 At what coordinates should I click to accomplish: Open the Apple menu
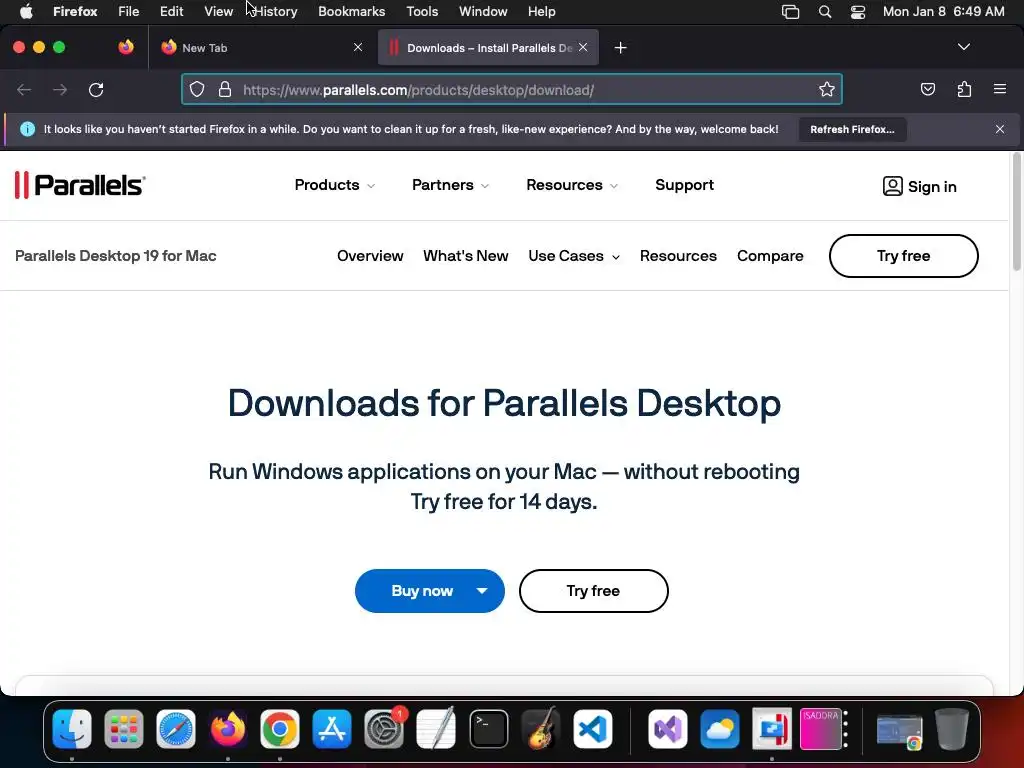(x=26, y=12)
